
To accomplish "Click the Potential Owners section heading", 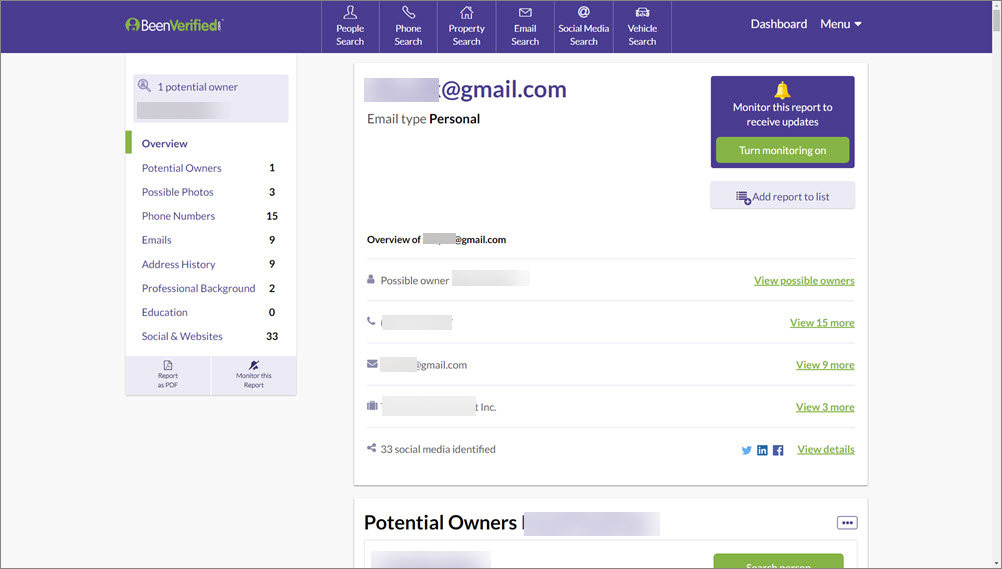I will [x=440, y=522].
